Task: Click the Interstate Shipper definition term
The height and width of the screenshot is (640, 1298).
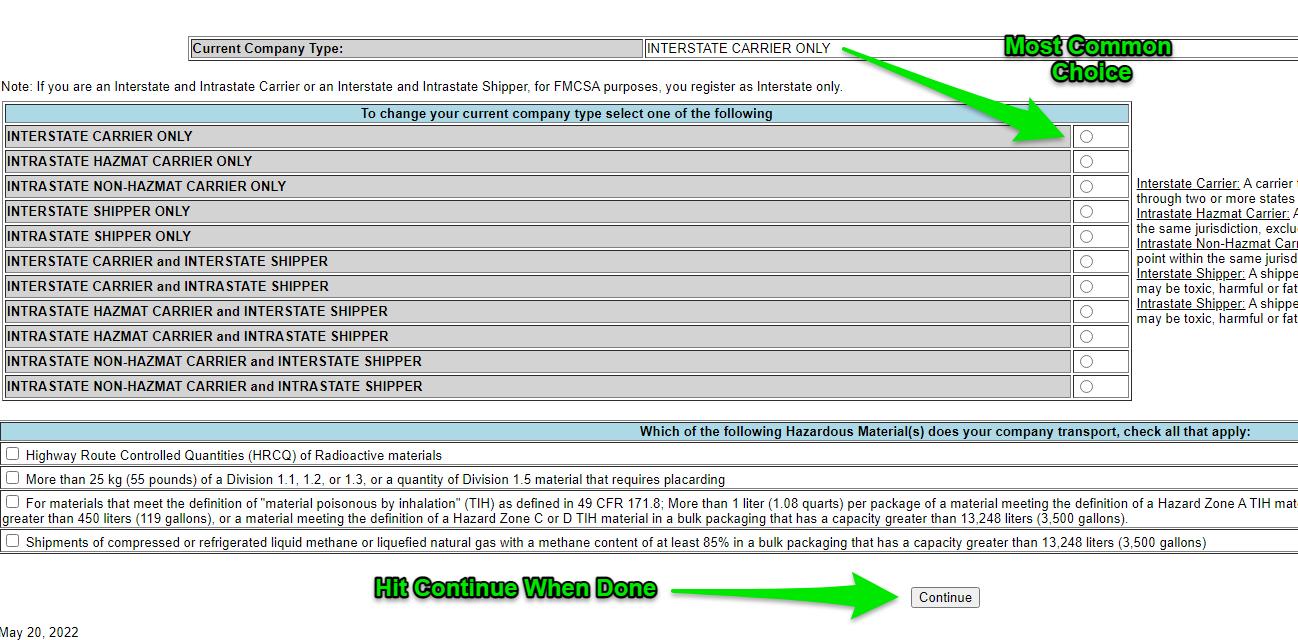Action: click(x=1190, y=274)
